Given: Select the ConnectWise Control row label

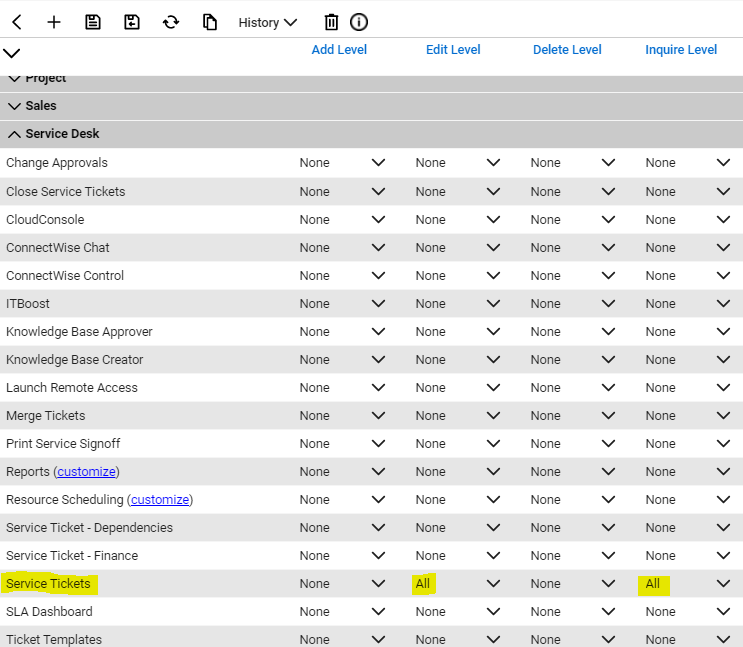Looking at the screenshot, I should [65, 275].
